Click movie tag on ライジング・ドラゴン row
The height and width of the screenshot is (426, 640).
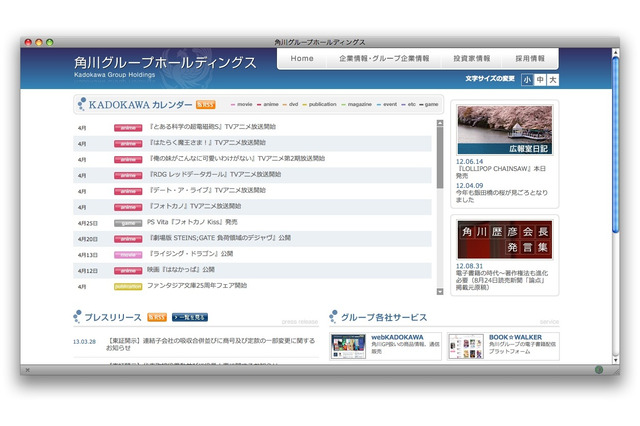(x=128, y=255)
